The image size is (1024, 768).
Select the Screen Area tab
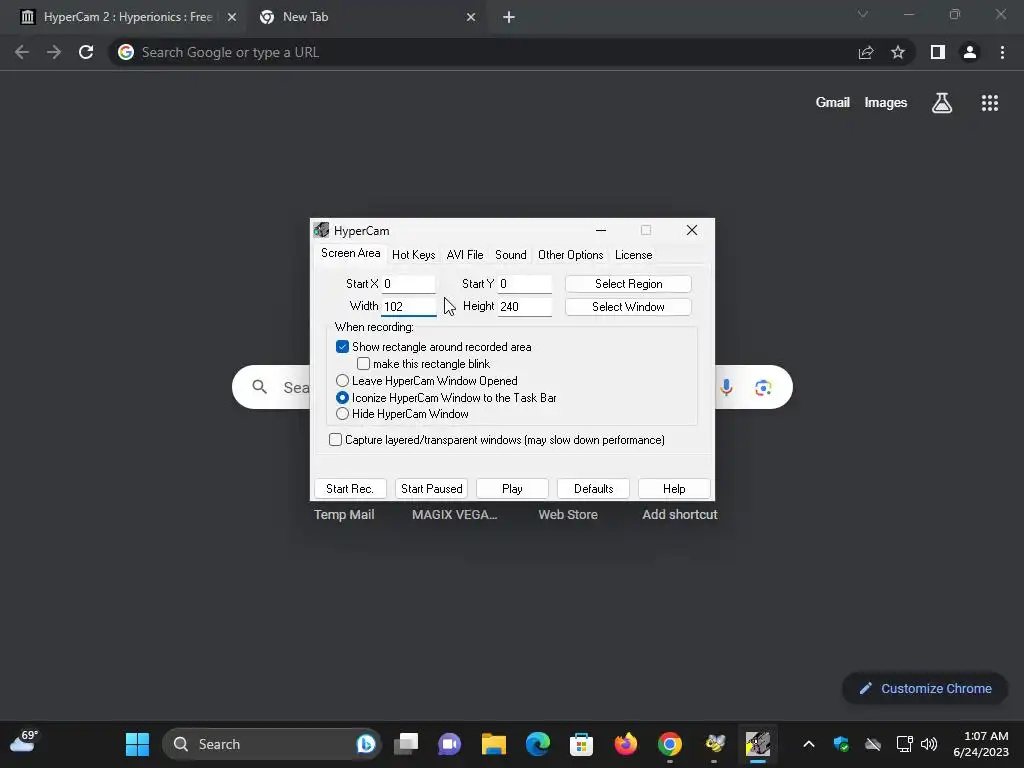pyautogui.click(x=351, y=253)
